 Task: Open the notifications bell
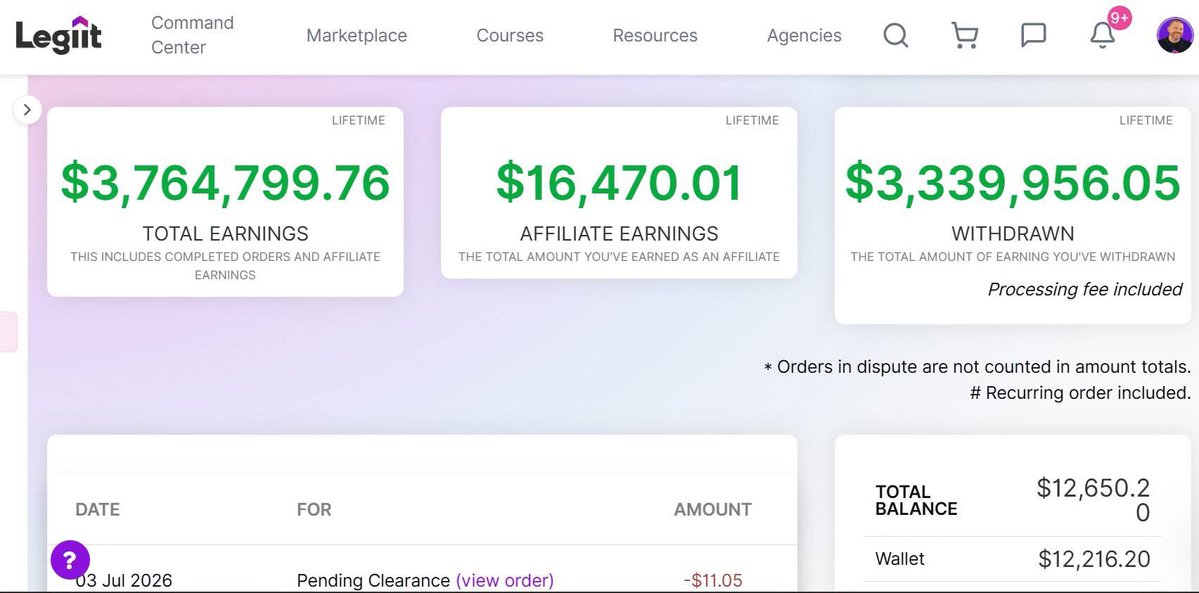point(1102,36)
